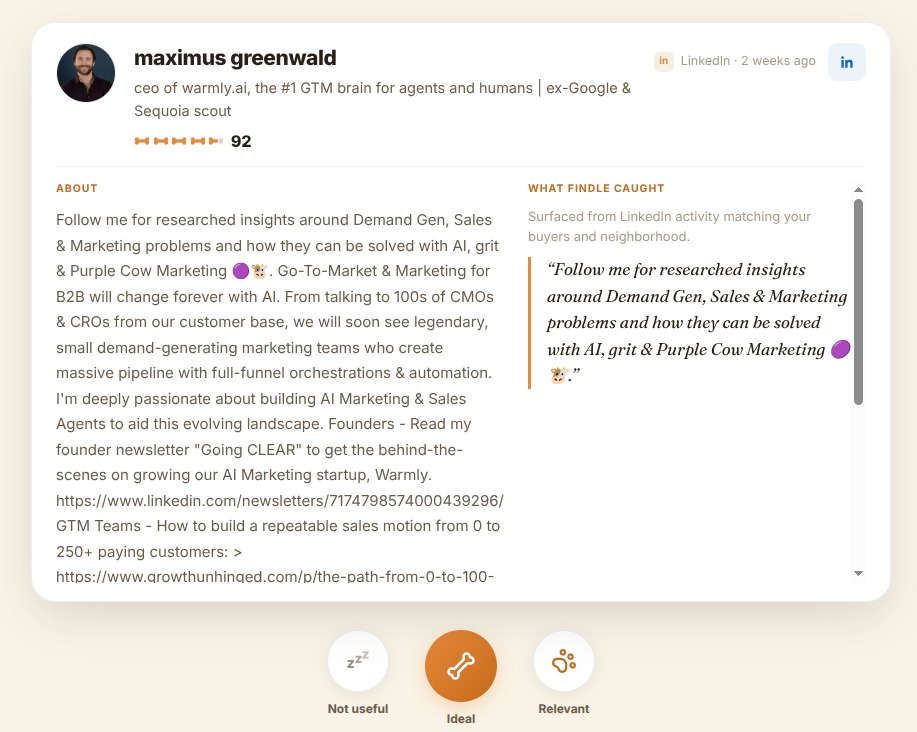This screenshot has height=732, width=917.
Task: Click the Not useful sleep icon button
Action: pos(358,661)
